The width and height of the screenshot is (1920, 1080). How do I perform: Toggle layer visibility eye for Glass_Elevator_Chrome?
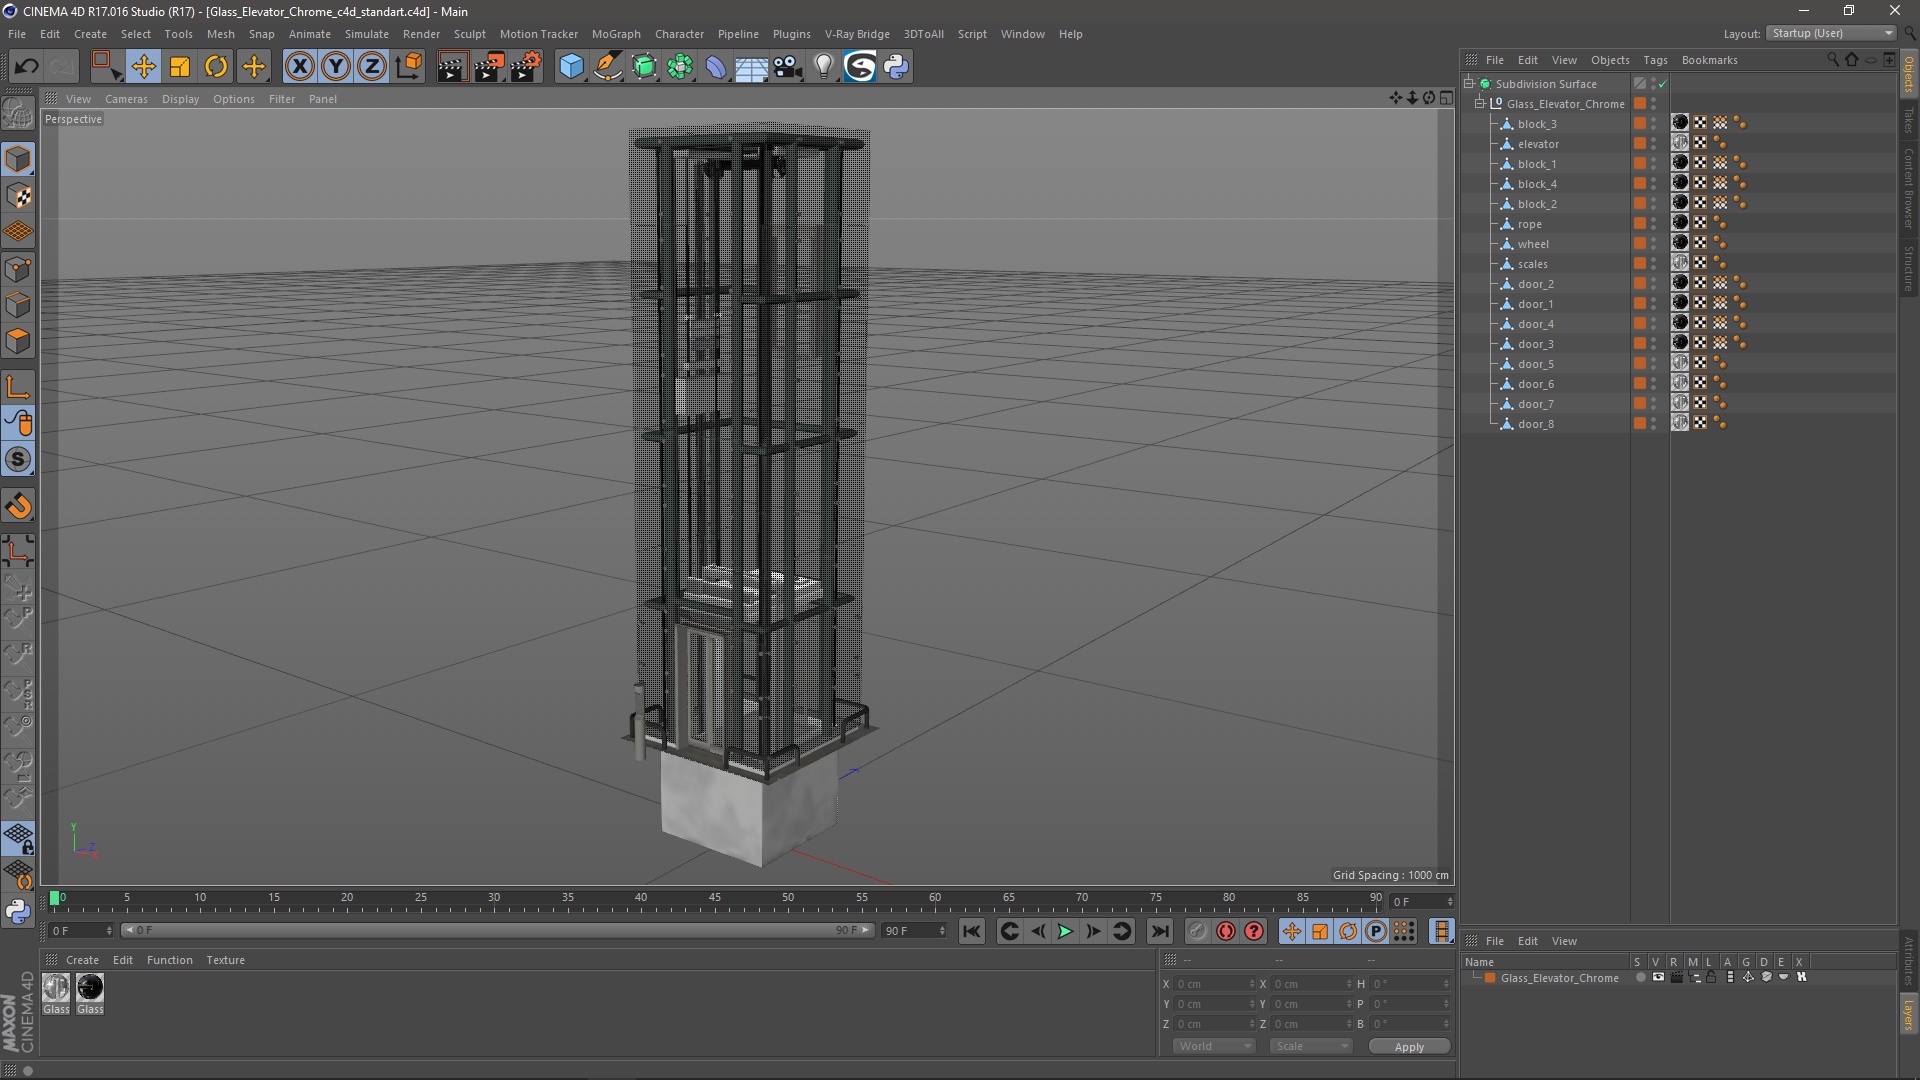pos(1658,978)
